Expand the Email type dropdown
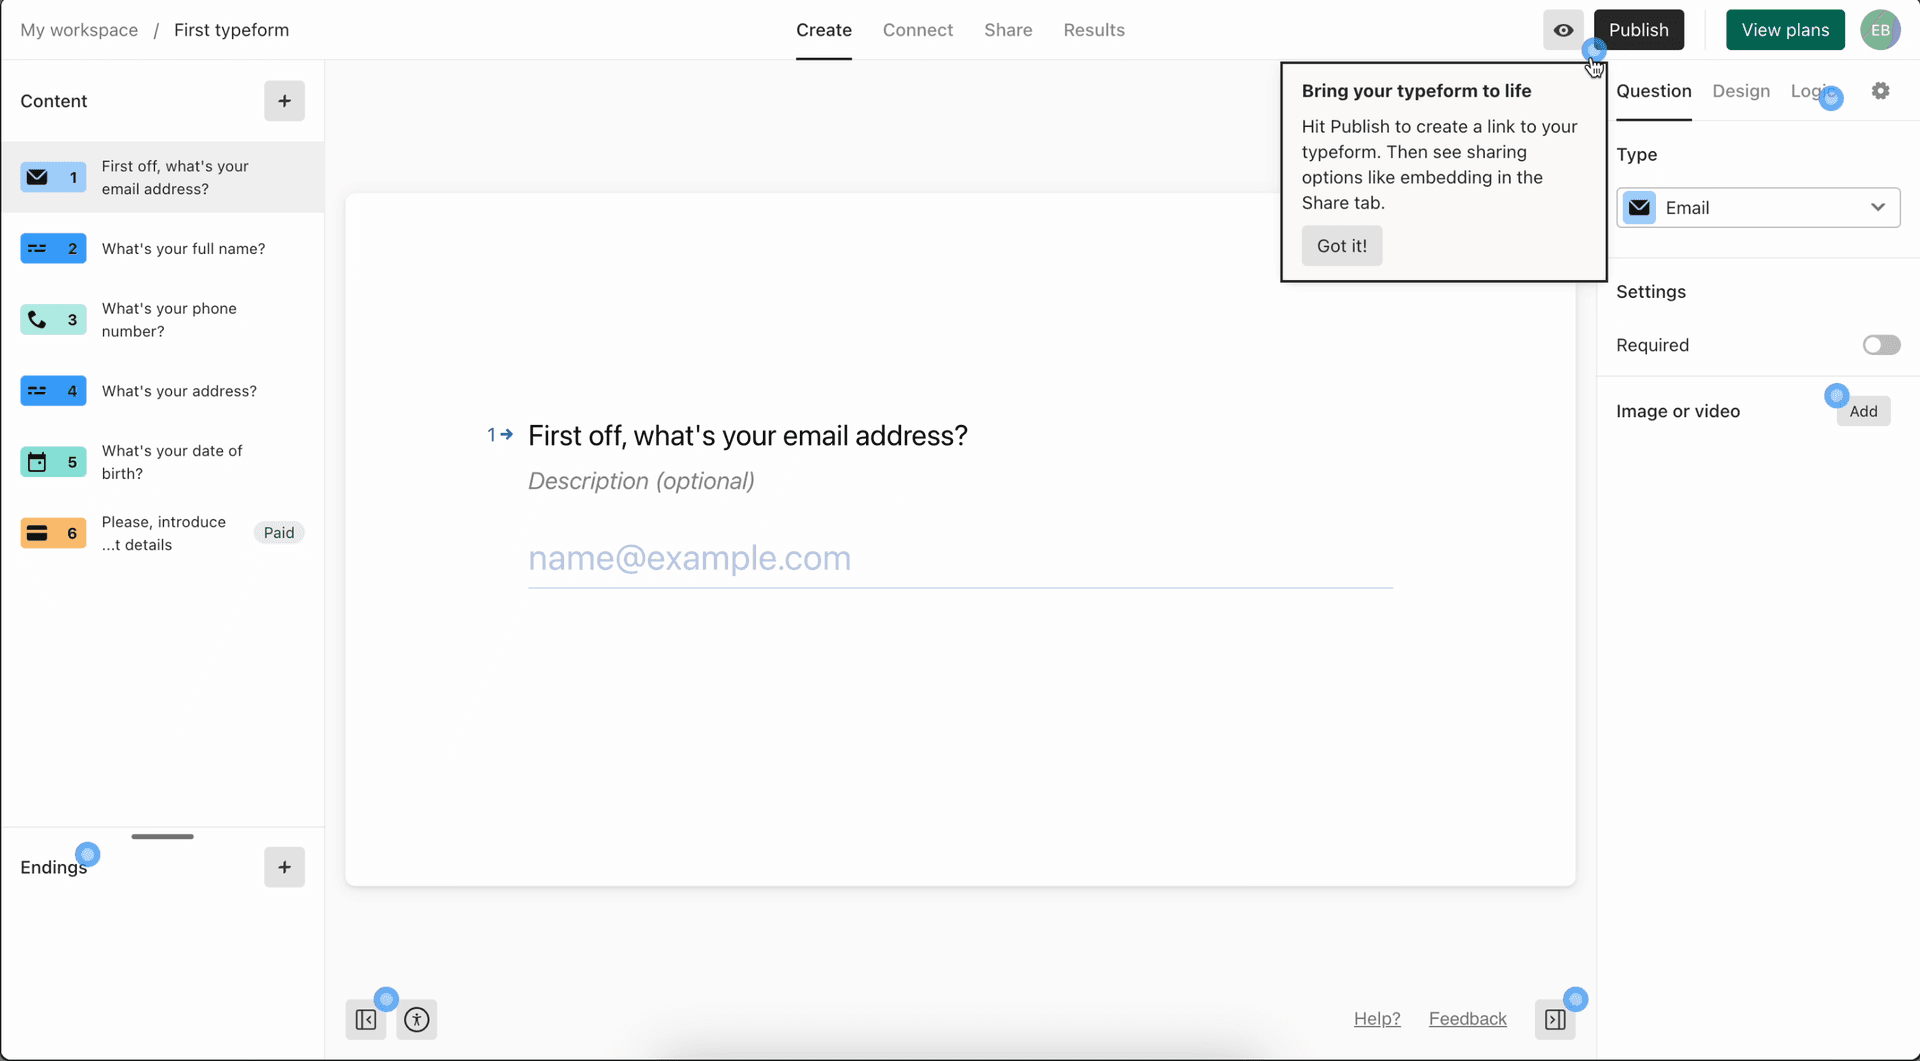This screenshot has width=1920, height=1061. (1758, 208)
